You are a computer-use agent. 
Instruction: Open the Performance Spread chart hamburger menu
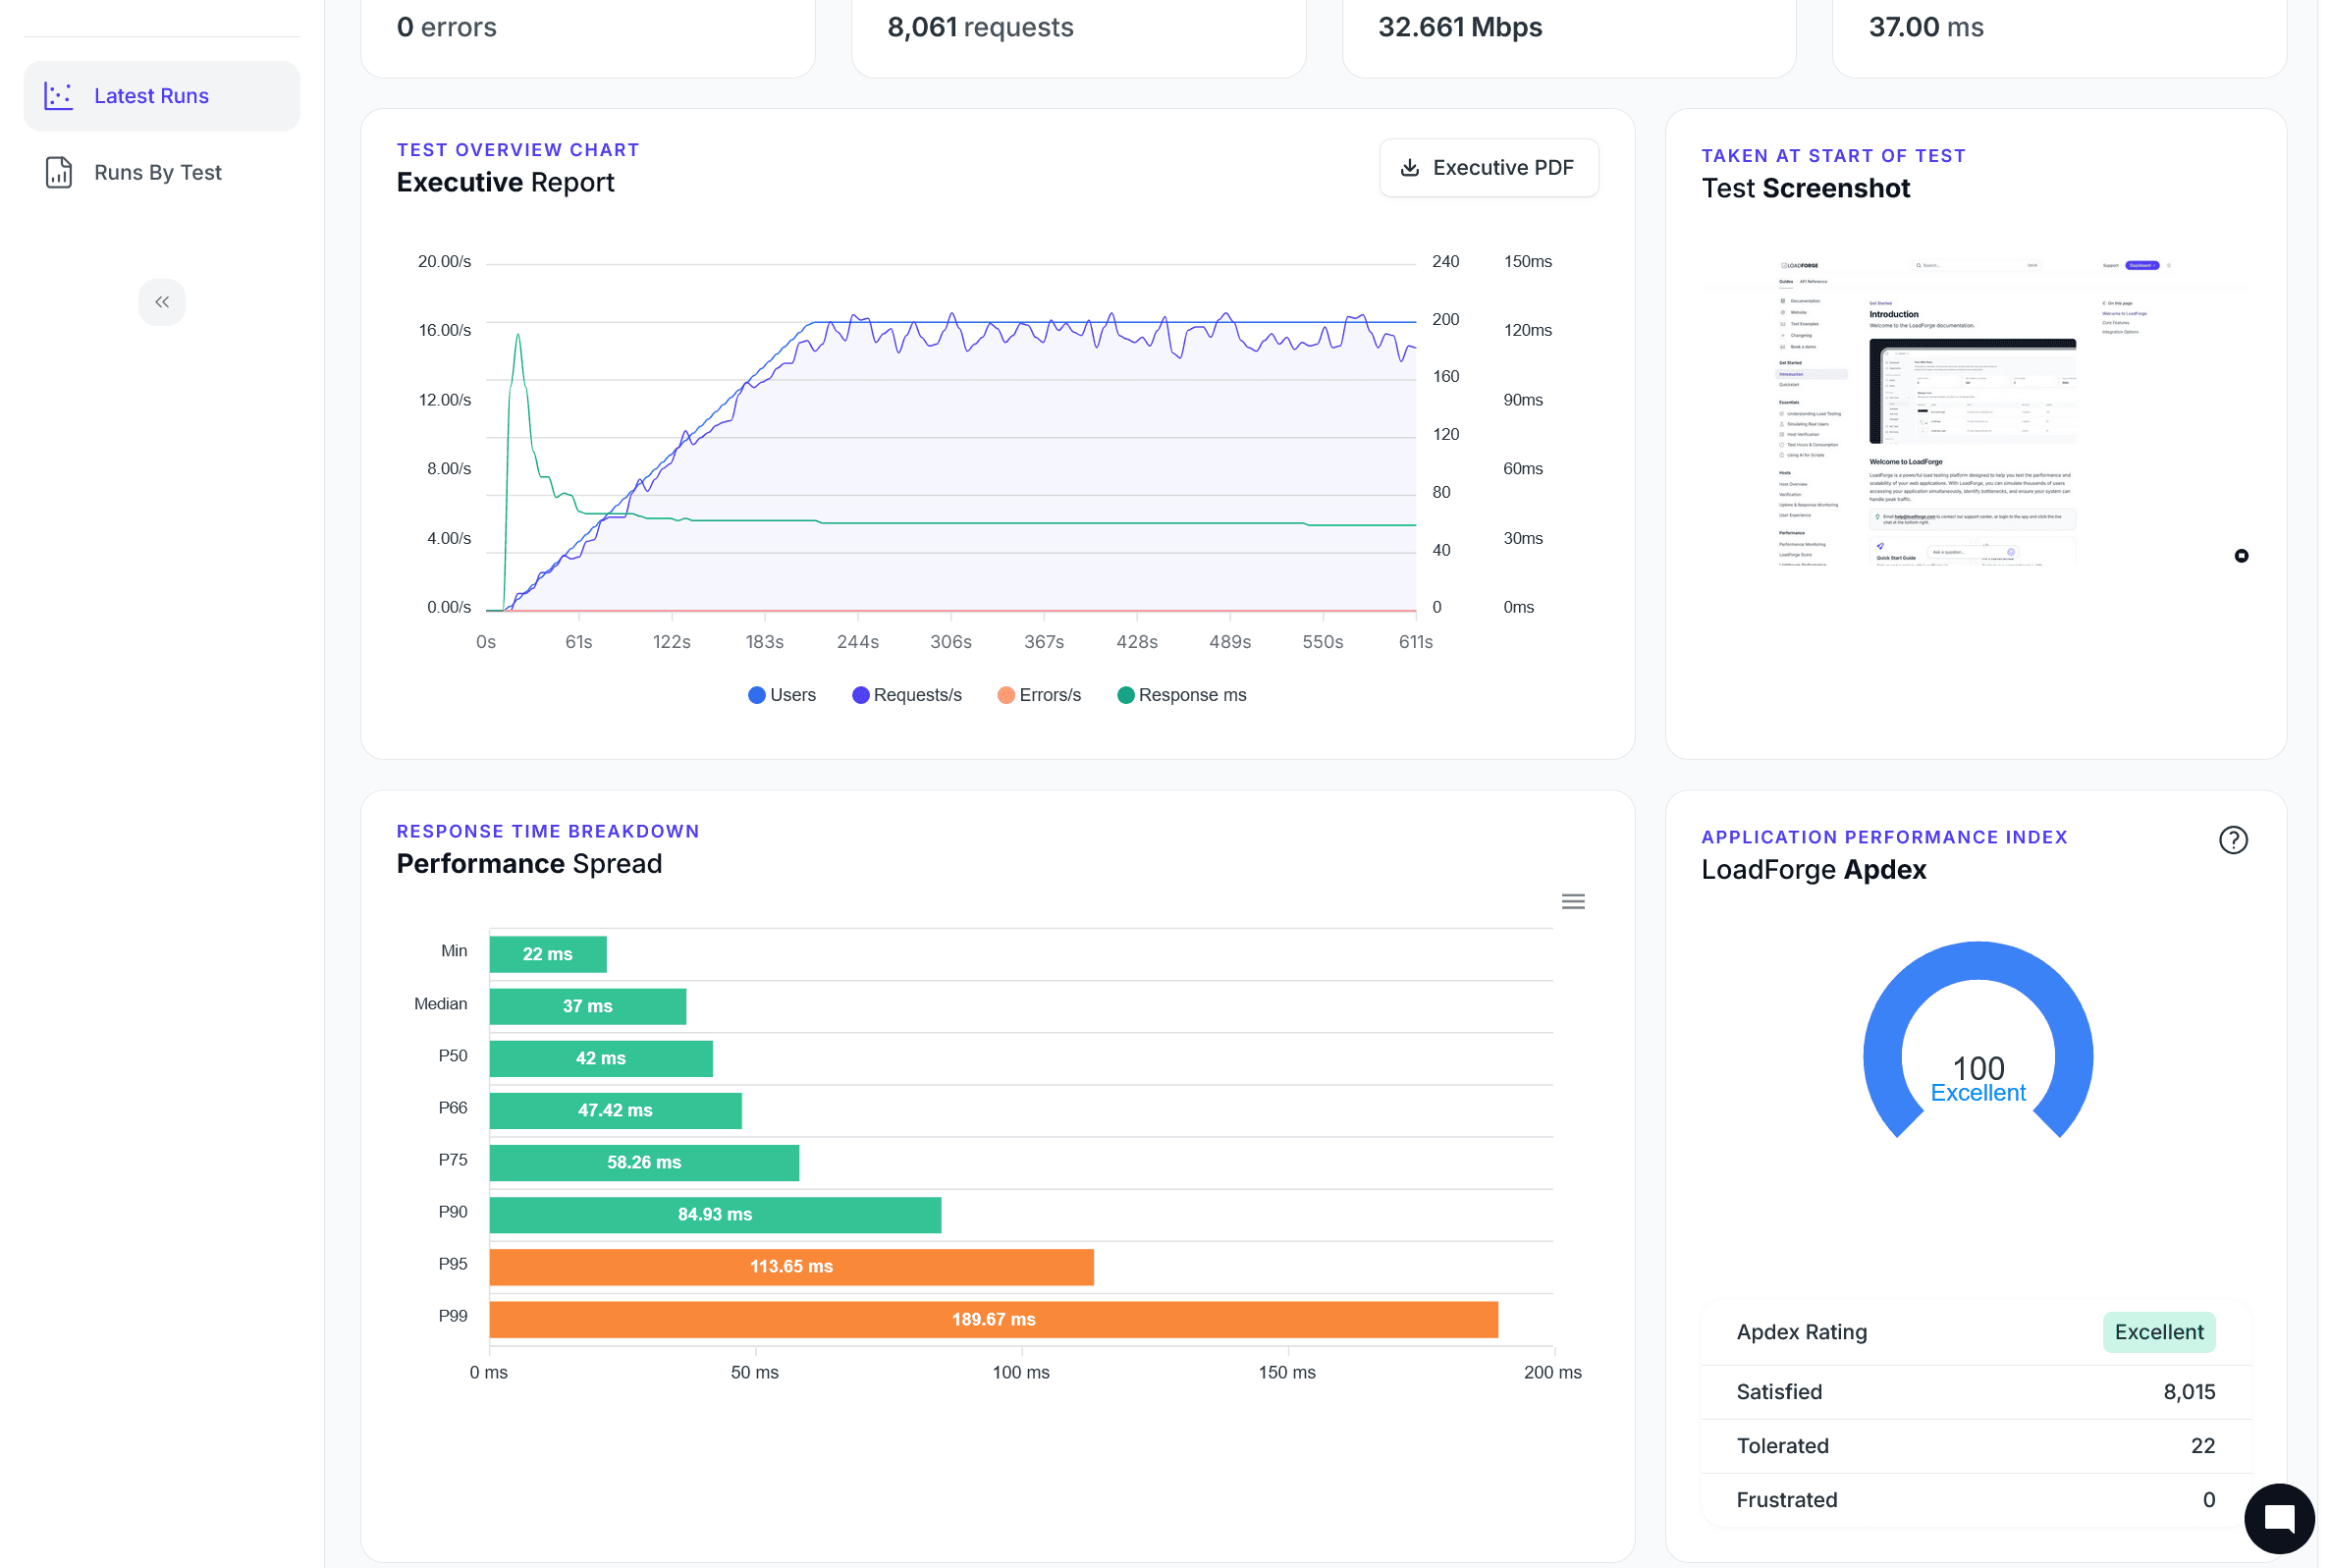coord(1572,901)
